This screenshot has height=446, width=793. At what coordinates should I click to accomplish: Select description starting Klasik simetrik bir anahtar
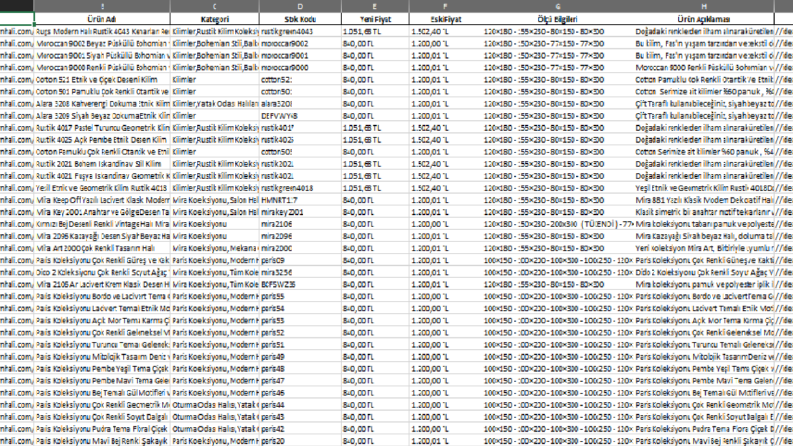point(703,212)
